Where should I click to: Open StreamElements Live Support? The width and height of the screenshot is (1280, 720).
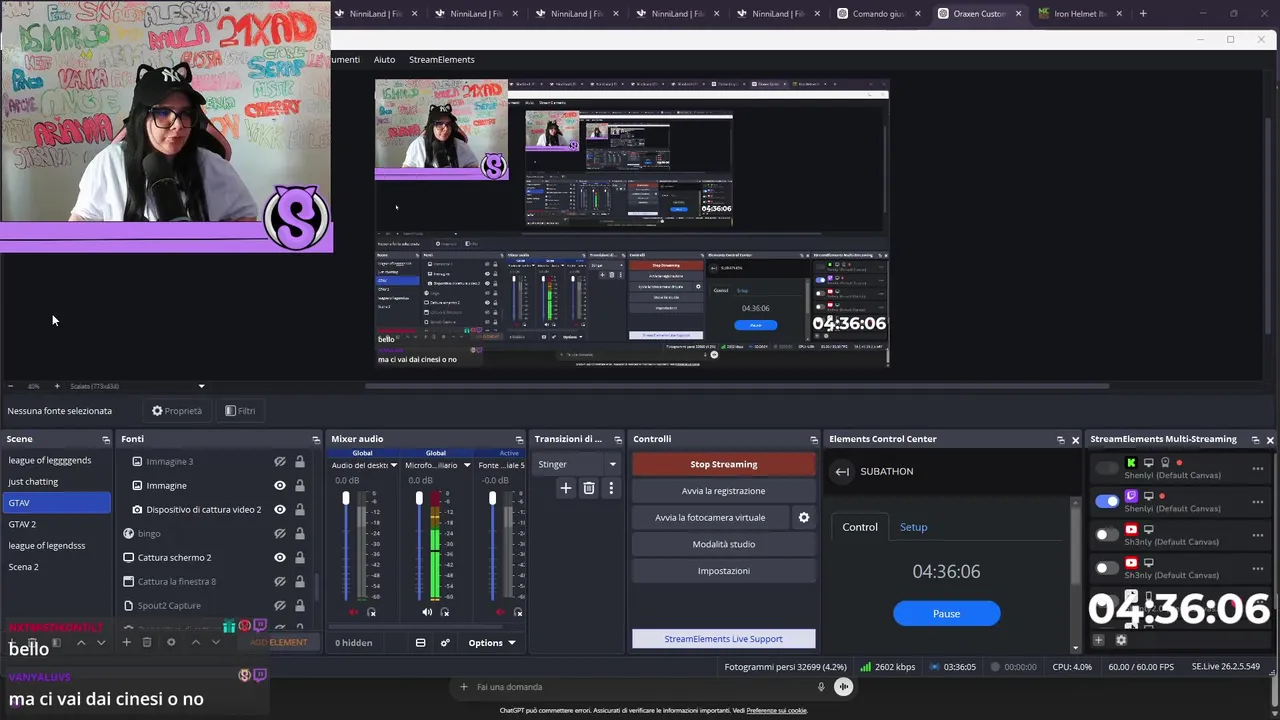(x=724, y=639)
